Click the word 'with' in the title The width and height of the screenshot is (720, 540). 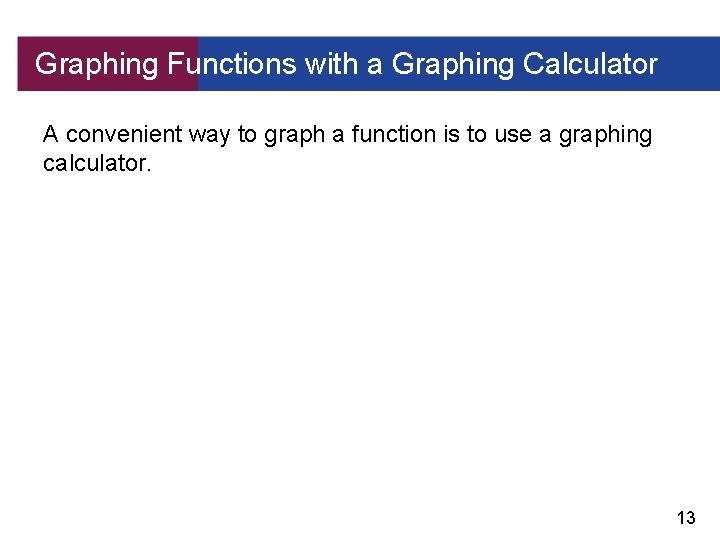(331, 64)
